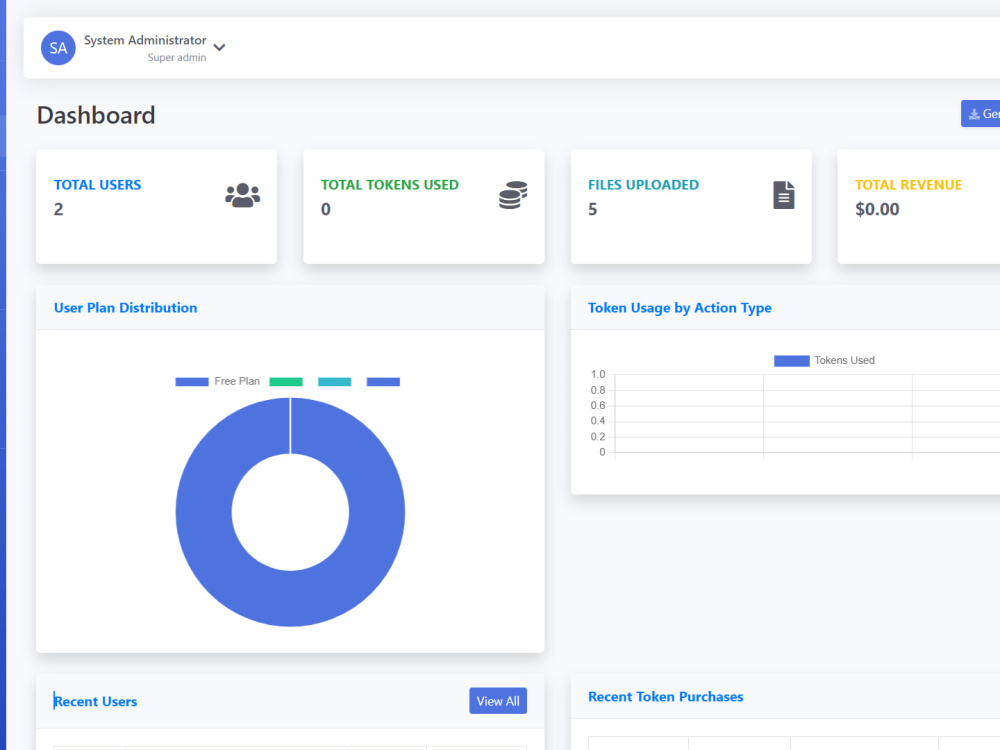1000x750 pixels.
Task: Click the Total Tokens Used value 0
Action: click(x=326, y=209)
